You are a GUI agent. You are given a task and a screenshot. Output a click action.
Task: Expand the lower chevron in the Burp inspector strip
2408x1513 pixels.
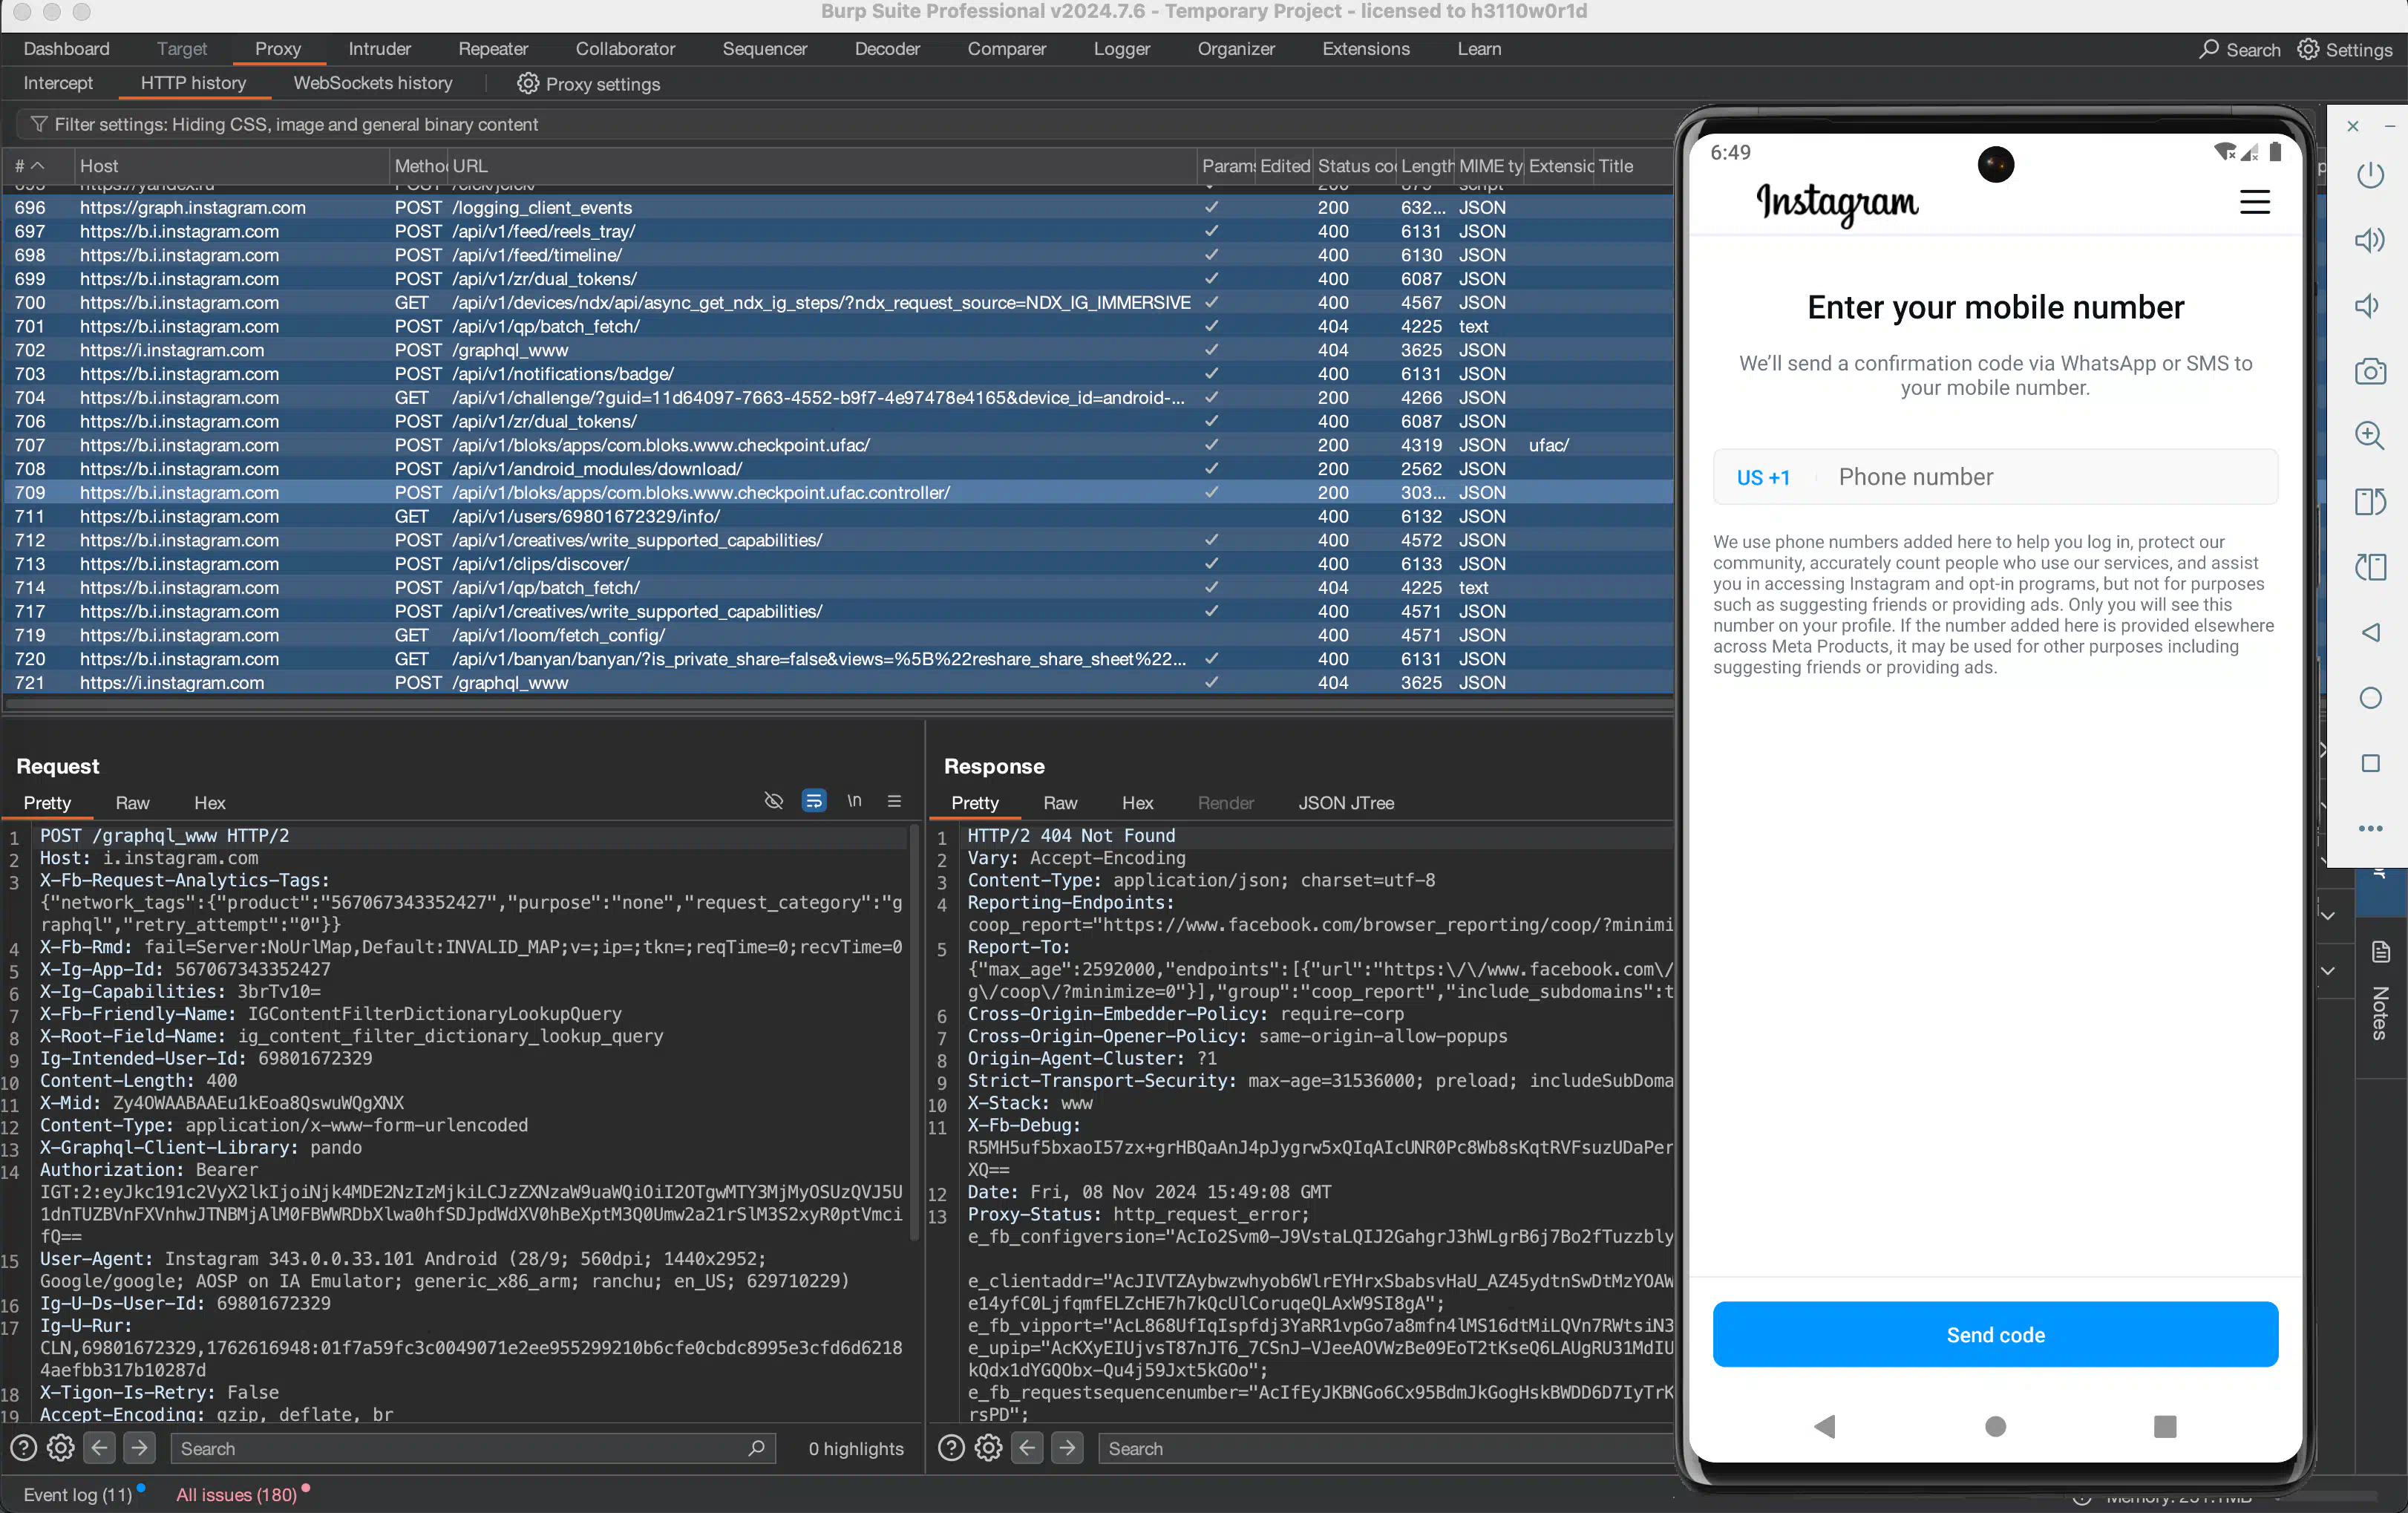(2327, 971)
